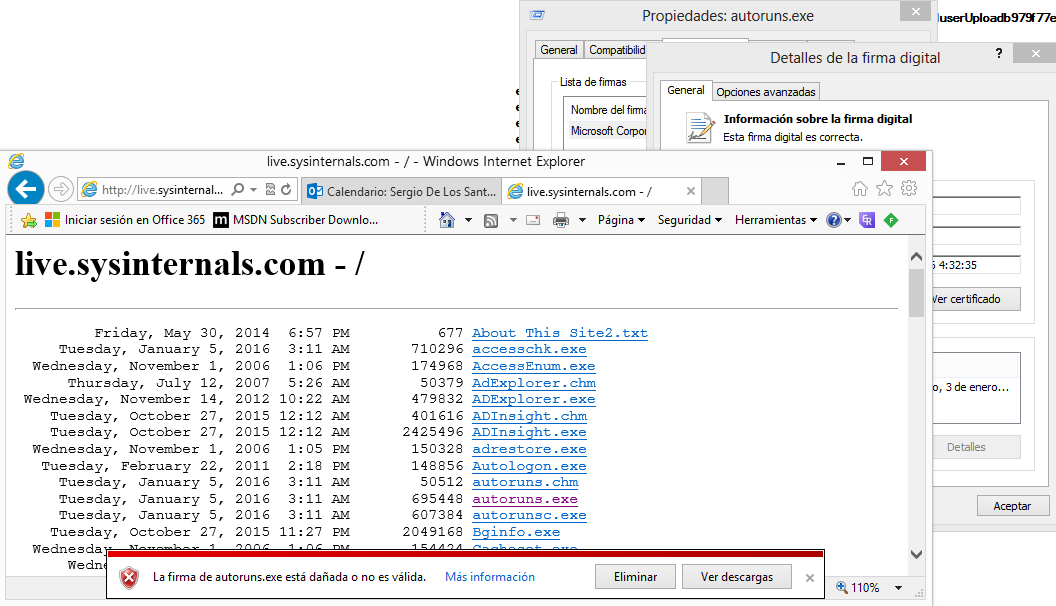The width and height of the screenshot is (1056, 606).
Task: Open the autorunsc.exe link
Action: point(529,515)
